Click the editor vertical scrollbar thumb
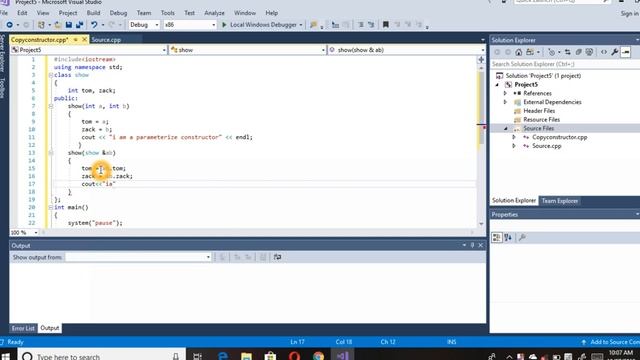The image size is (640, 360). (481, 108)
